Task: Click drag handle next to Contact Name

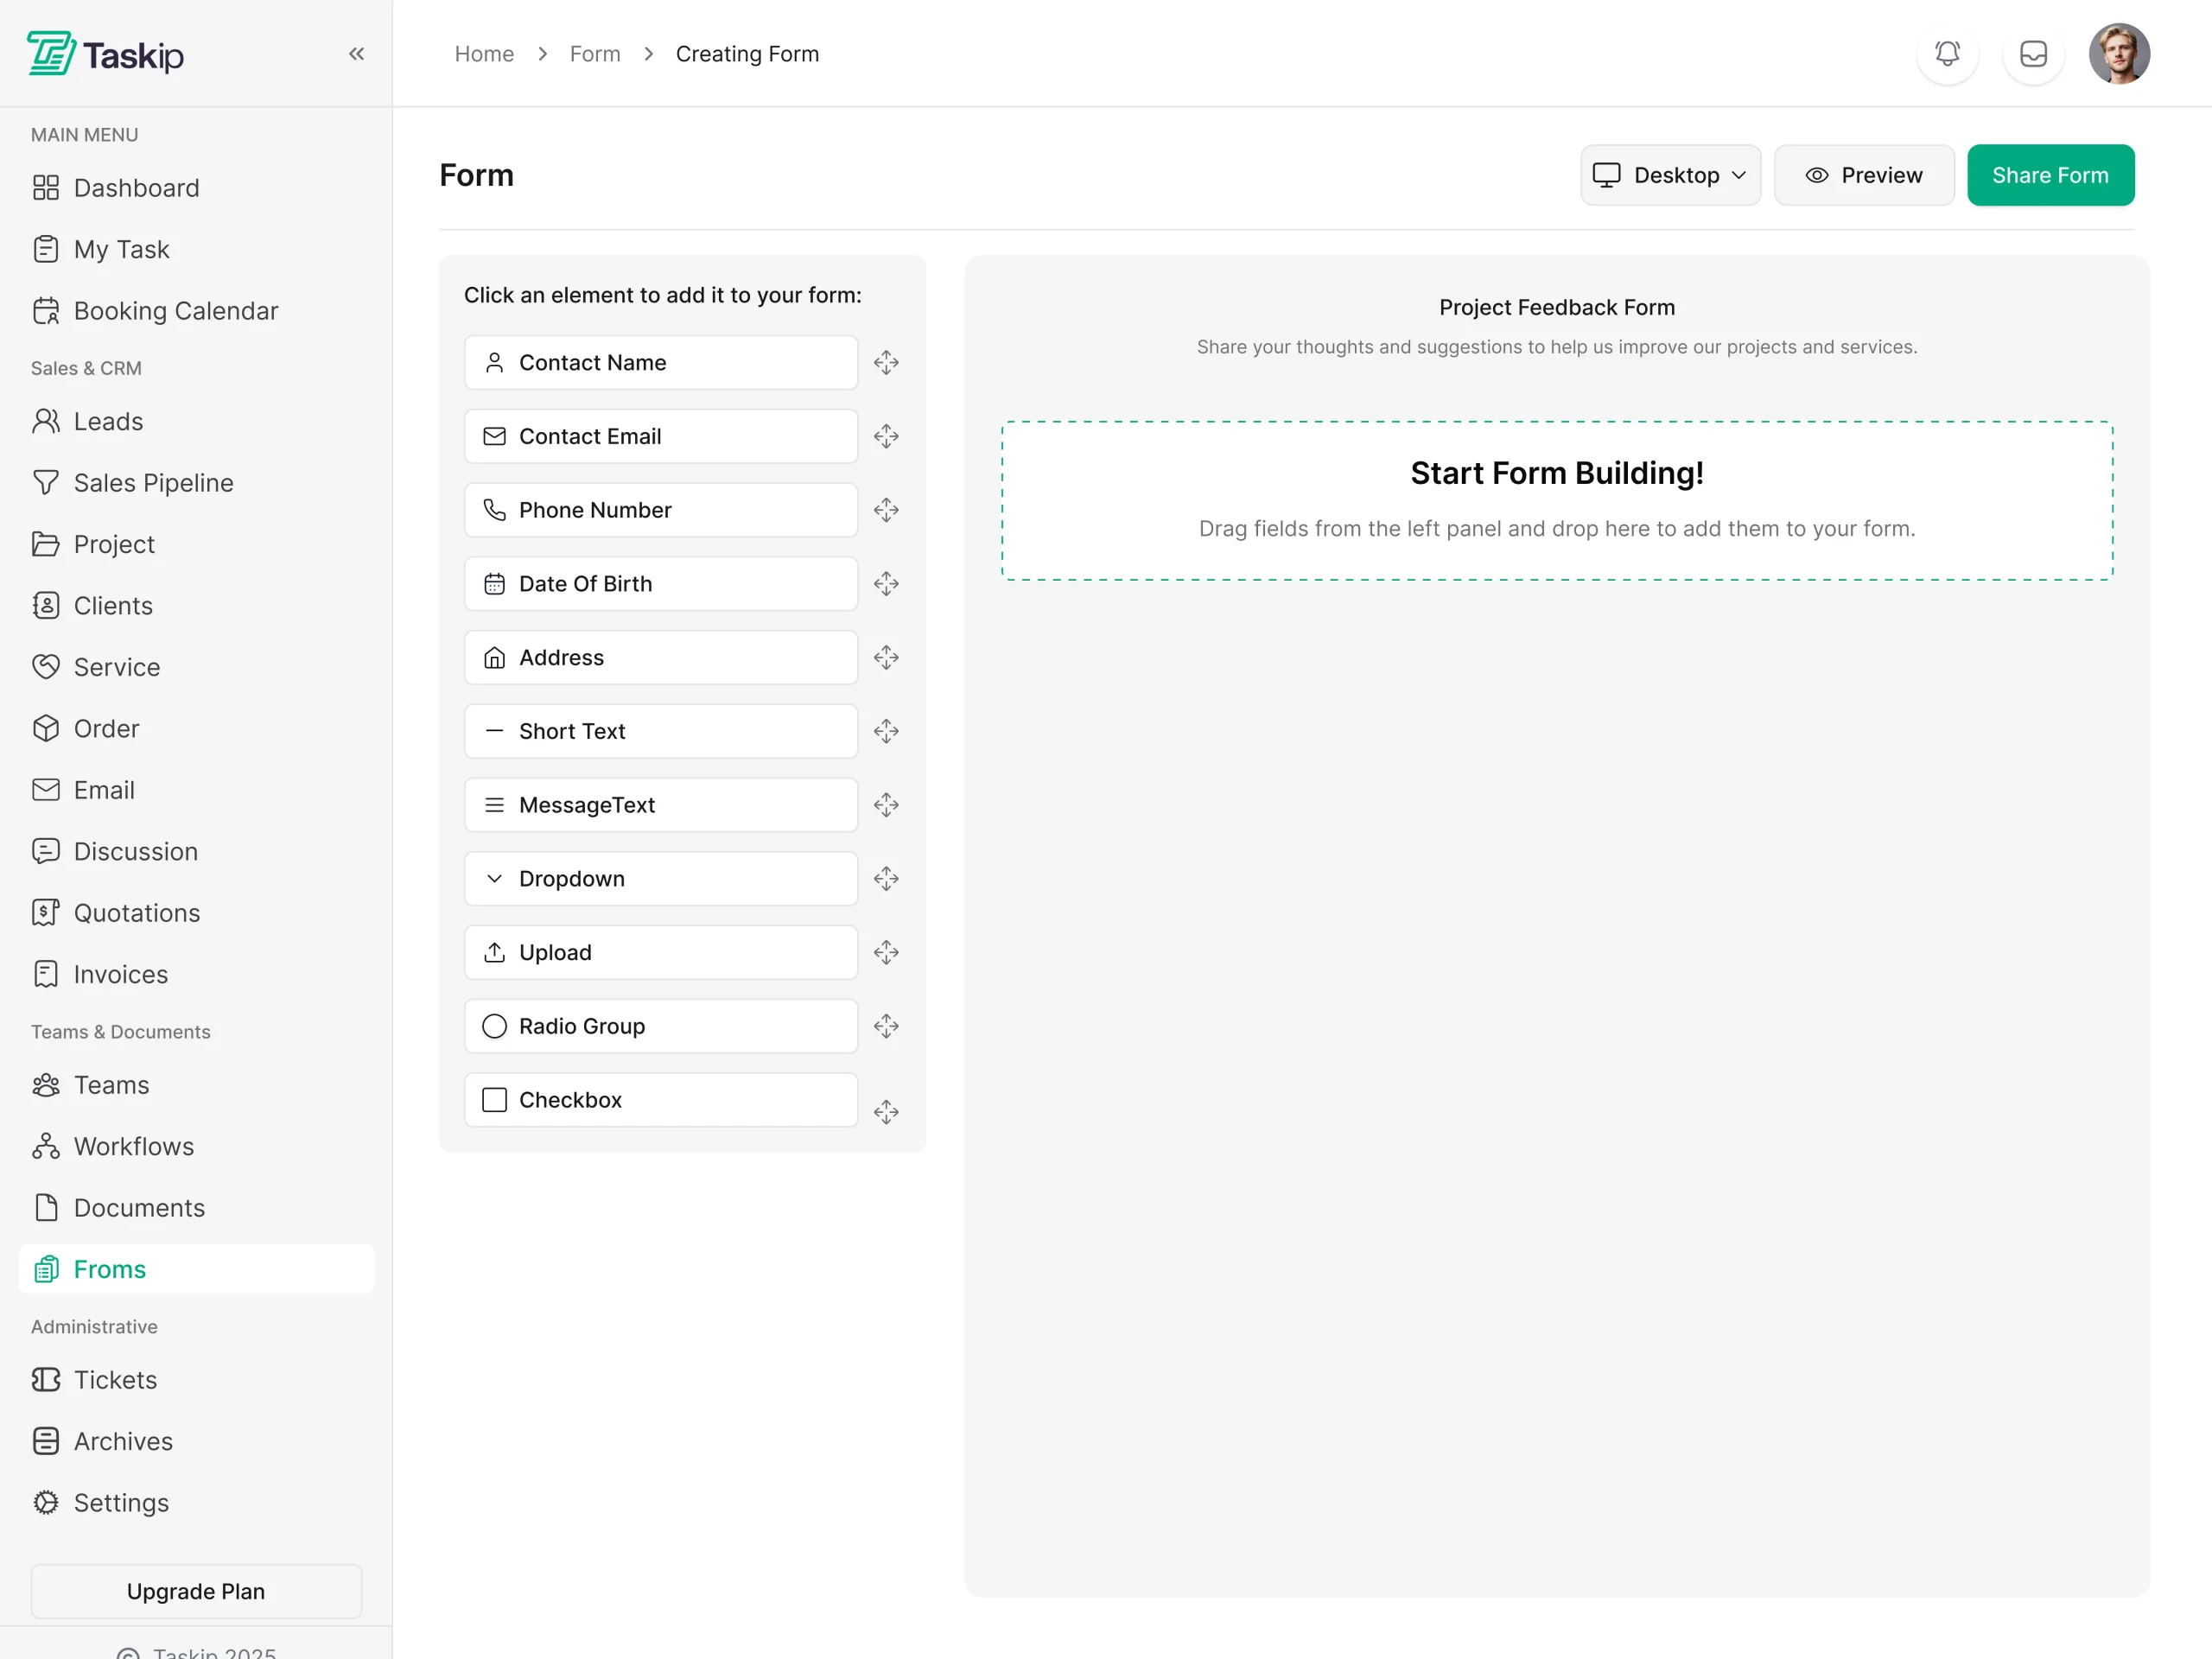Action: click(x=886, y=363)
